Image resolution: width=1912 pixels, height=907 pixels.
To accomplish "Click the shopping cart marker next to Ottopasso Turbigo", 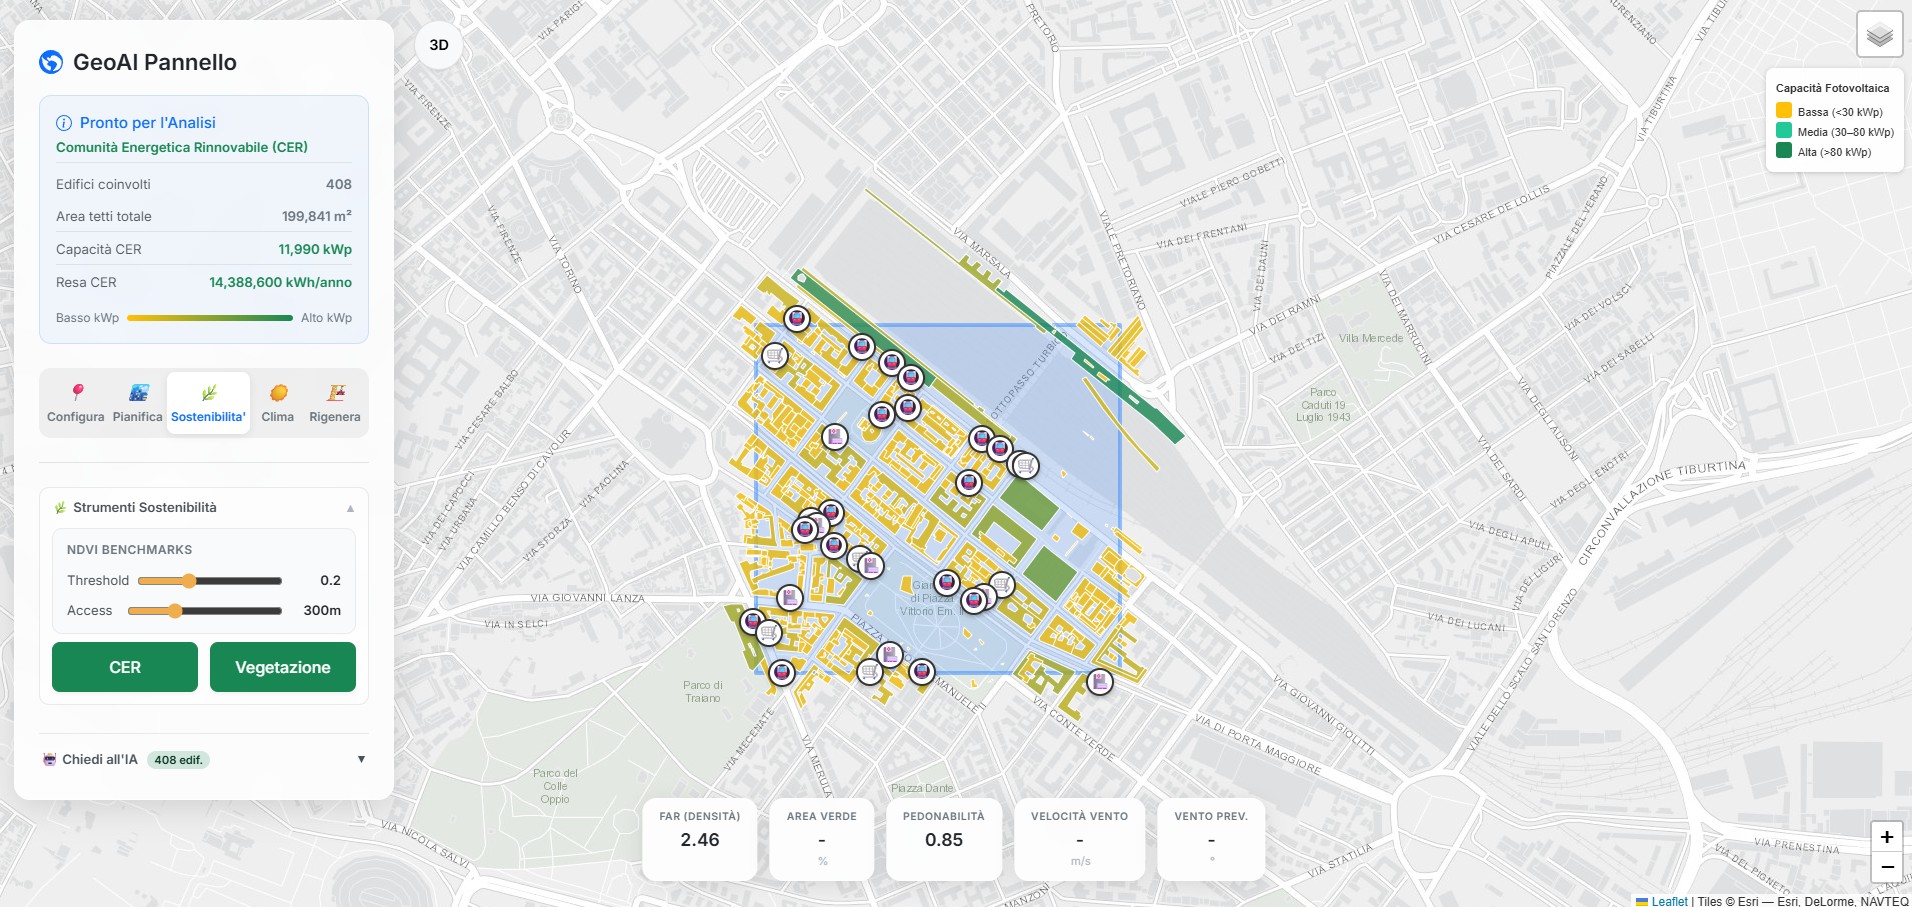I will click(x=1026, y=465).
